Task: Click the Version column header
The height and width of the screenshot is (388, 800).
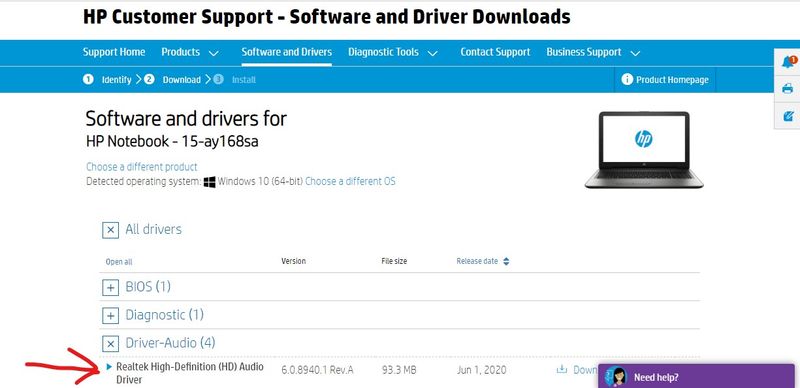Action: (293, 261)
